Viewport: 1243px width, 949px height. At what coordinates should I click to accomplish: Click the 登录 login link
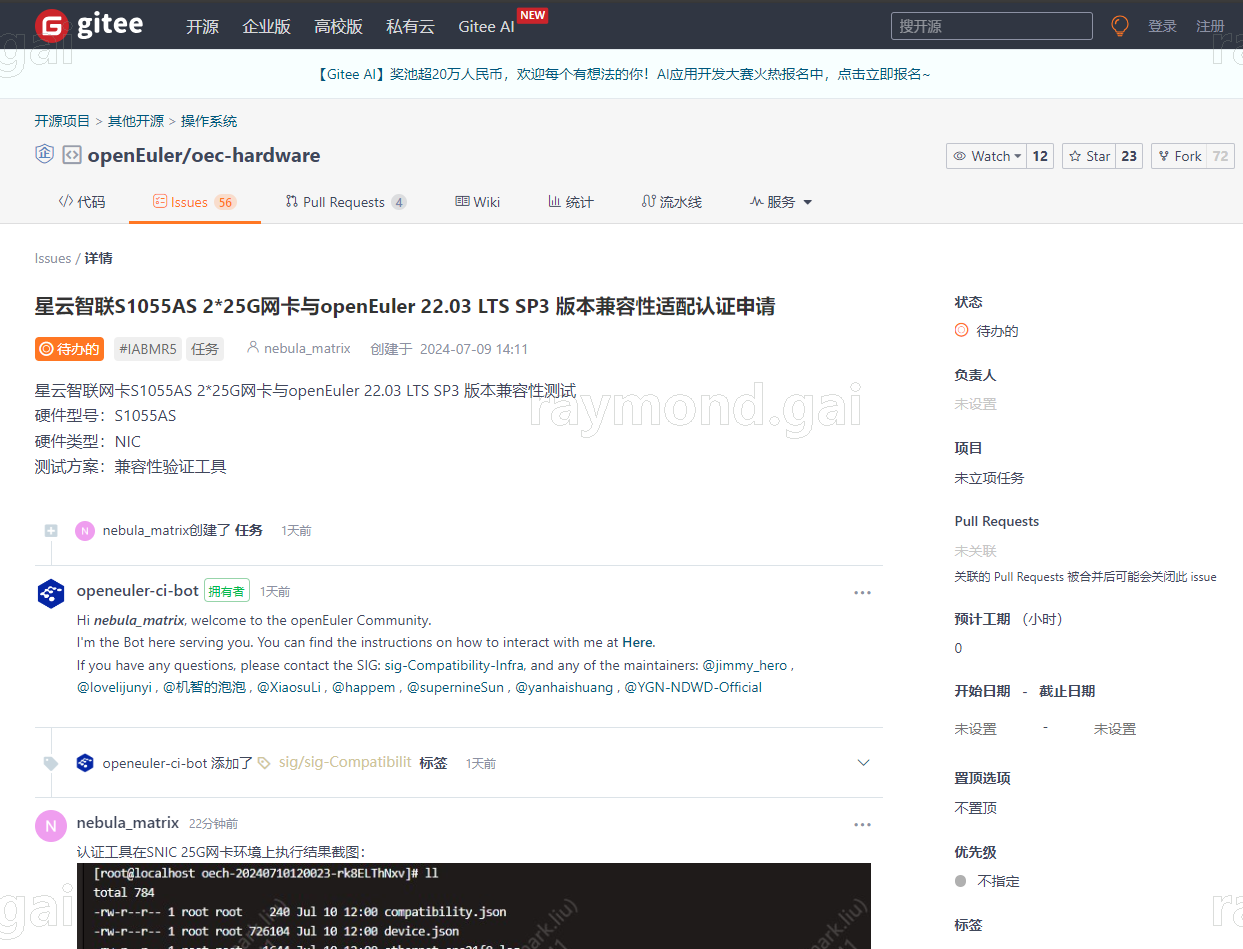[x=1162, y=26]
